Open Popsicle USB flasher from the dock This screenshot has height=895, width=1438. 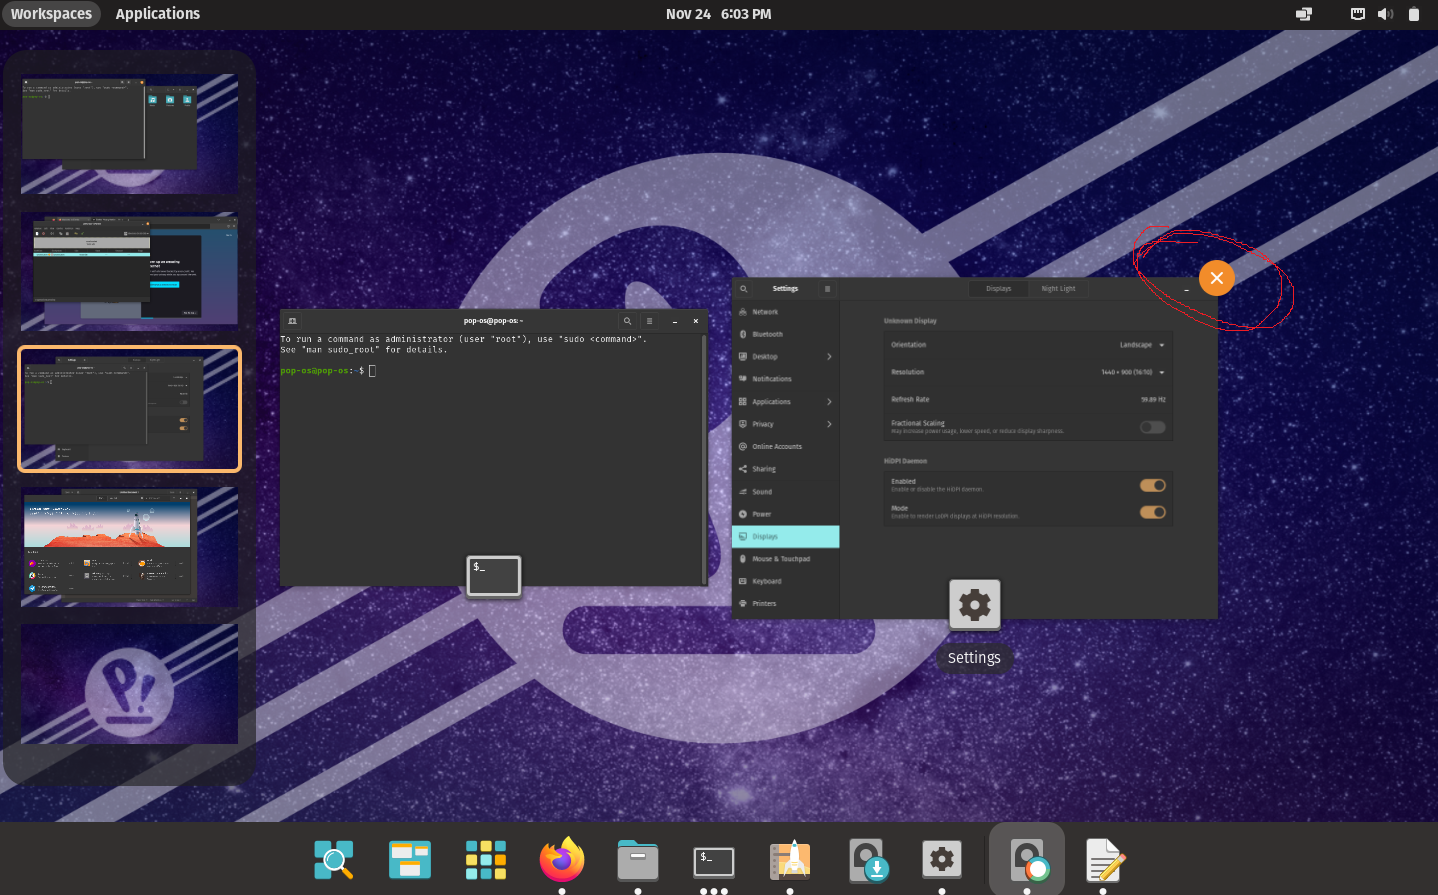pyautogui.click(x=865, y=861)
